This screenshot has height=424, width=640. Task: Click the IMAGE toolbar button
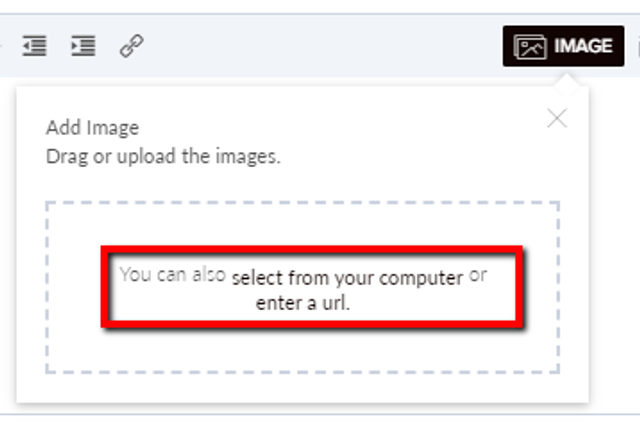[x=563, y=46]
